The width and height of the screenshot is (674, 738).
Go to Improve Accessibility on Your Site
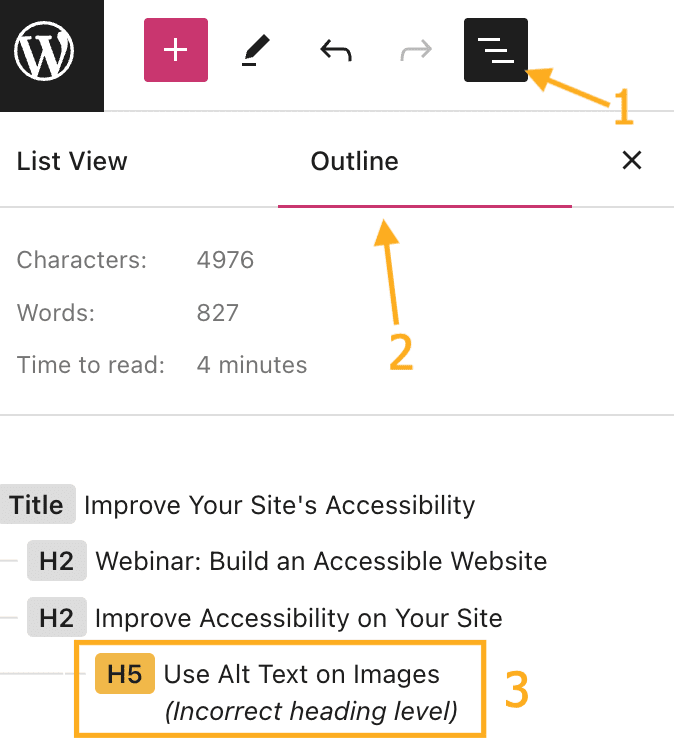[298, 618]
